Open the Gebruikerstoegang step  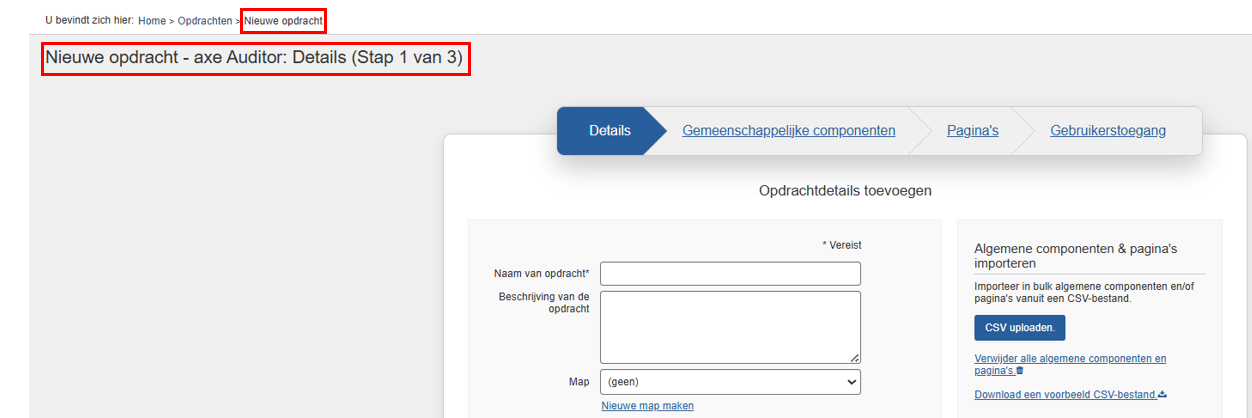(1107, 131)
